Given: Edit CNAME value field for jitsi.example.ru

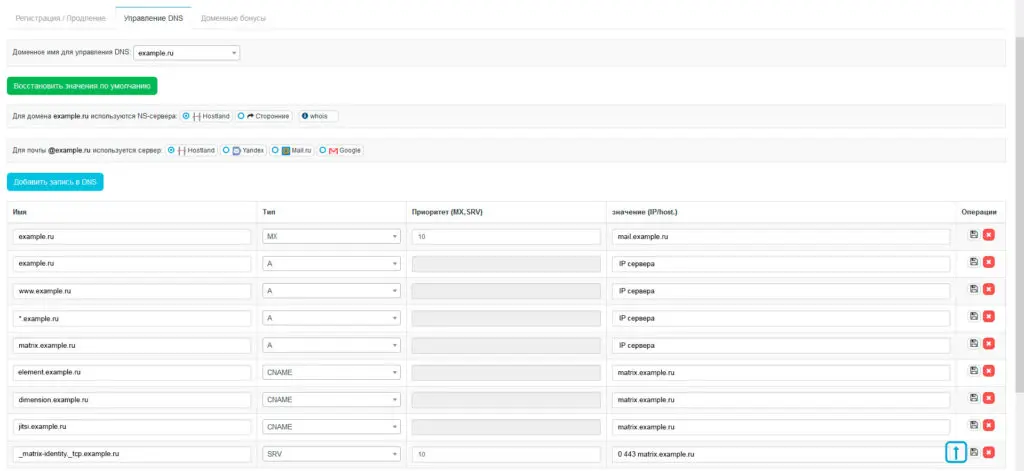Looking at the screenshot, I should 781,427.
